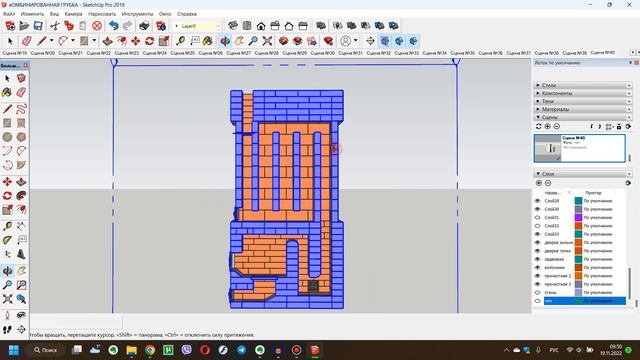Switch to scene tab Сцена №25

pyautogui.click(x=182, y=53)
